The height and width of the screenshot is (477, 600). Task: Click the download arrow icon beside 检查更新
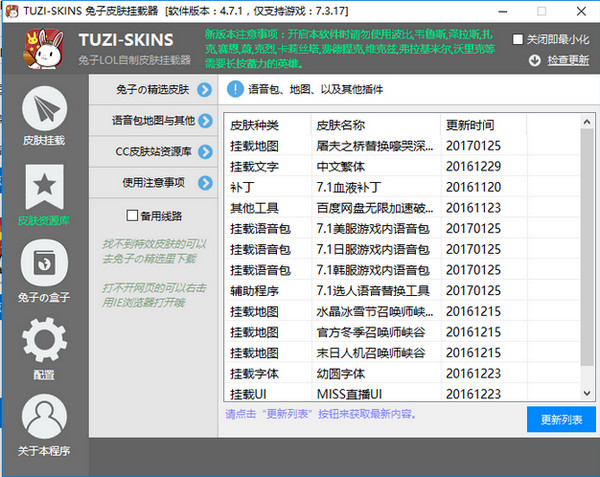click(x=535, y=60)
